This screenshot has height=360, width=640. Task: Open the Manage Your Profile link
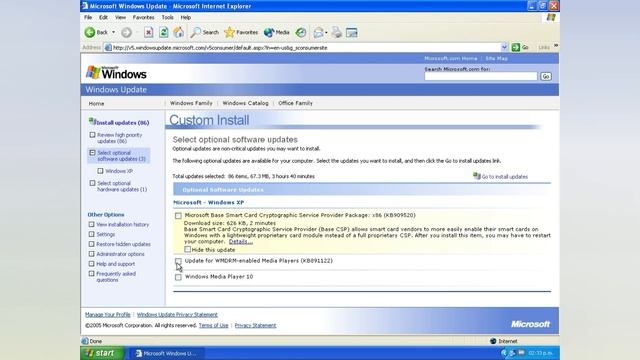(x=107, y=315)
